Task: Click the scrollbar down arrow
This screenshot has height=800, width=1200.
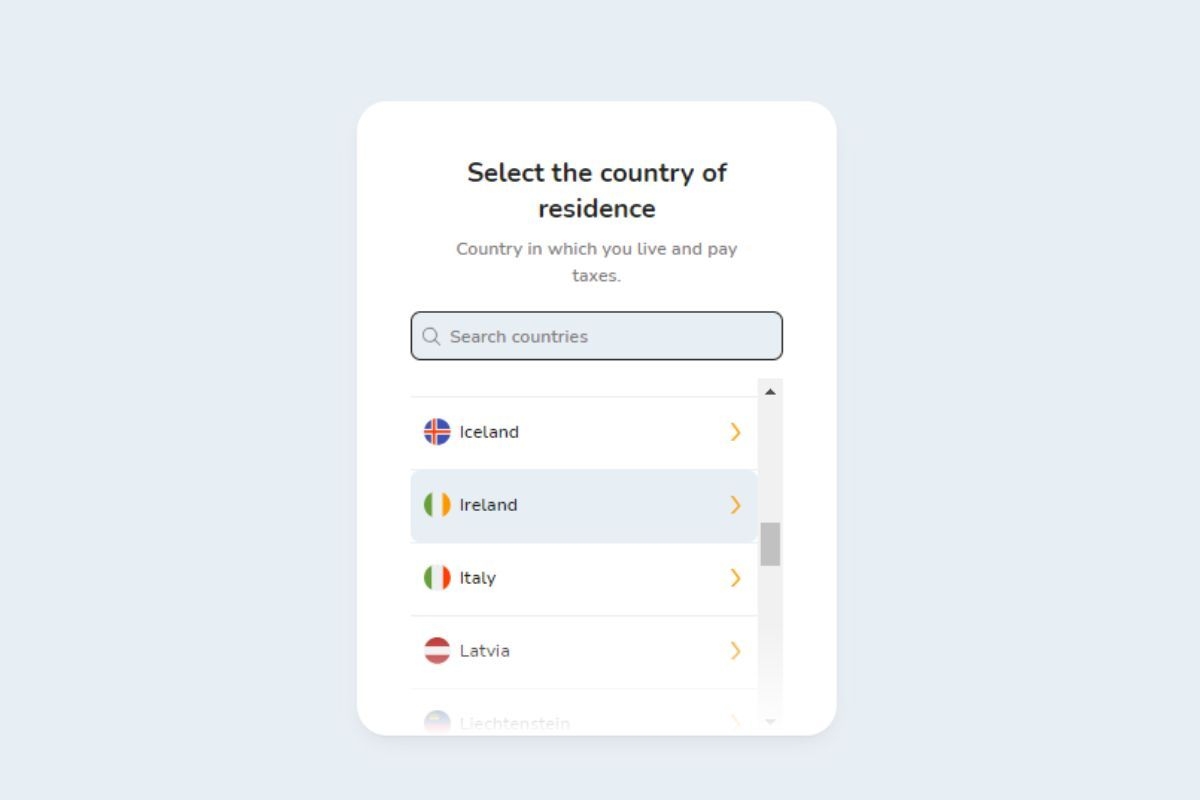Action: coord(770,721)
